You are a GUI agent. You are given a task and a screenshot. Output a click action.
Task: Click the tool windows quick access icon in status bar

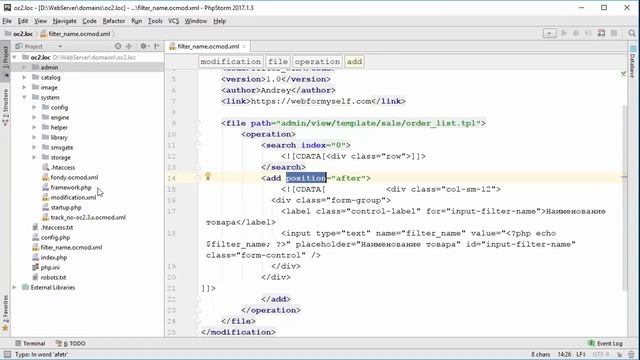pos(7,354)
